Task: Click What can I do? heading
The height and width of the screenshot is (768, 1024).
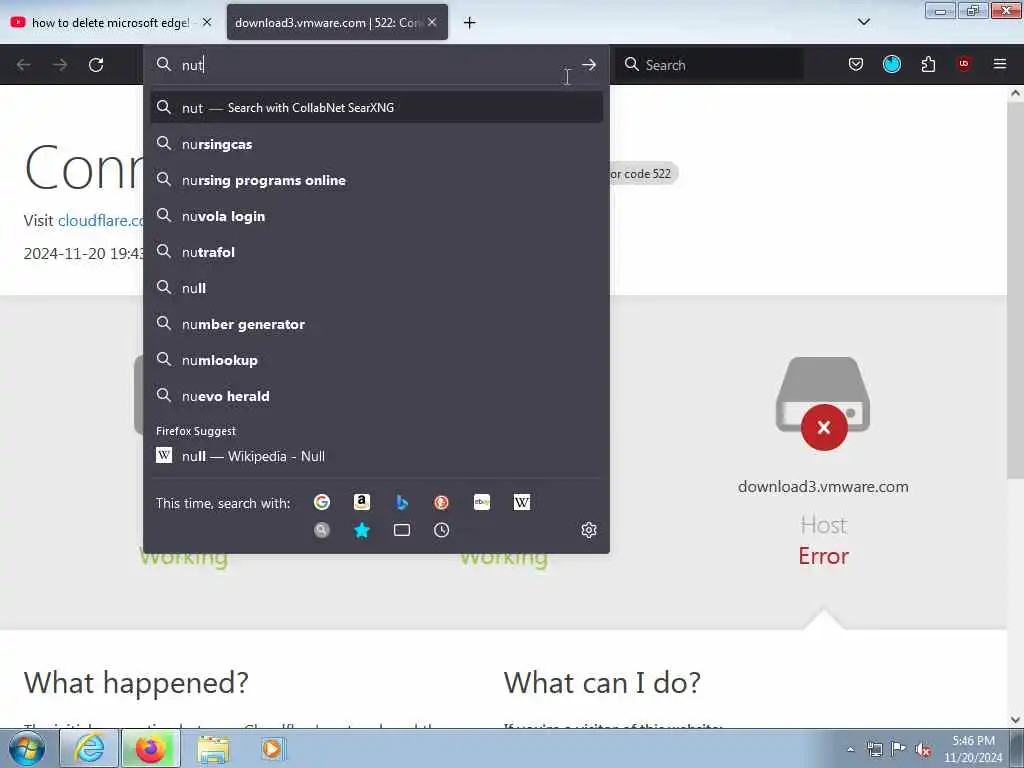Action: [x=602, y=683]
